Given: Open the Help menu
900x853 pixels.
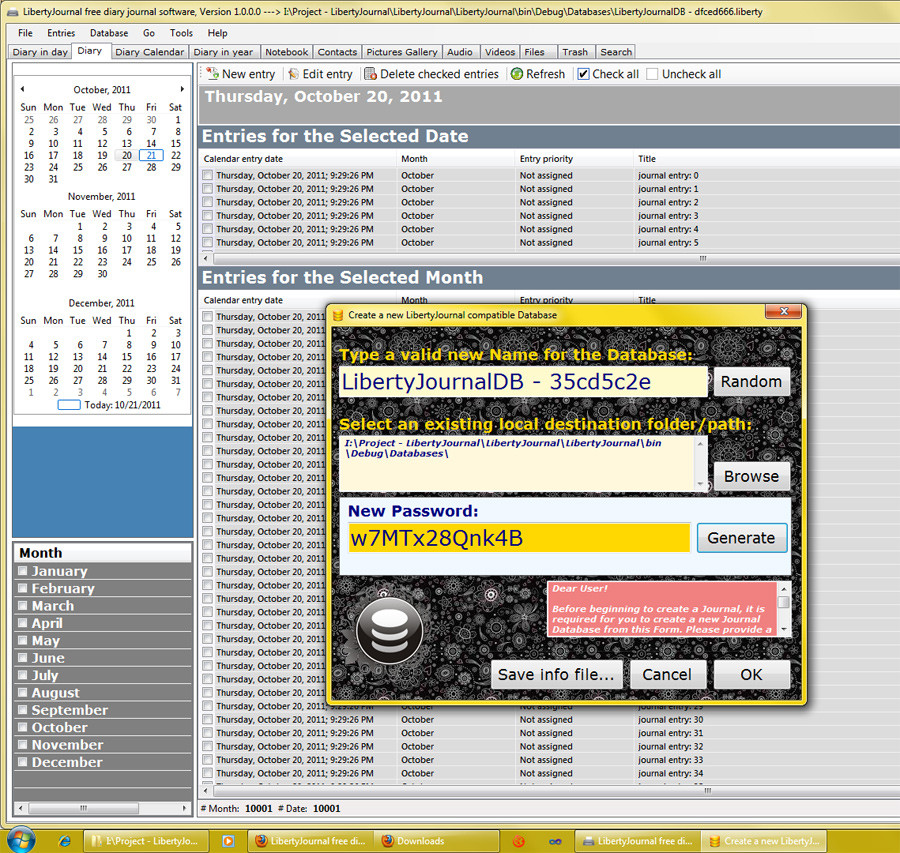Looking at the screenshot, I should pos(218,33).
